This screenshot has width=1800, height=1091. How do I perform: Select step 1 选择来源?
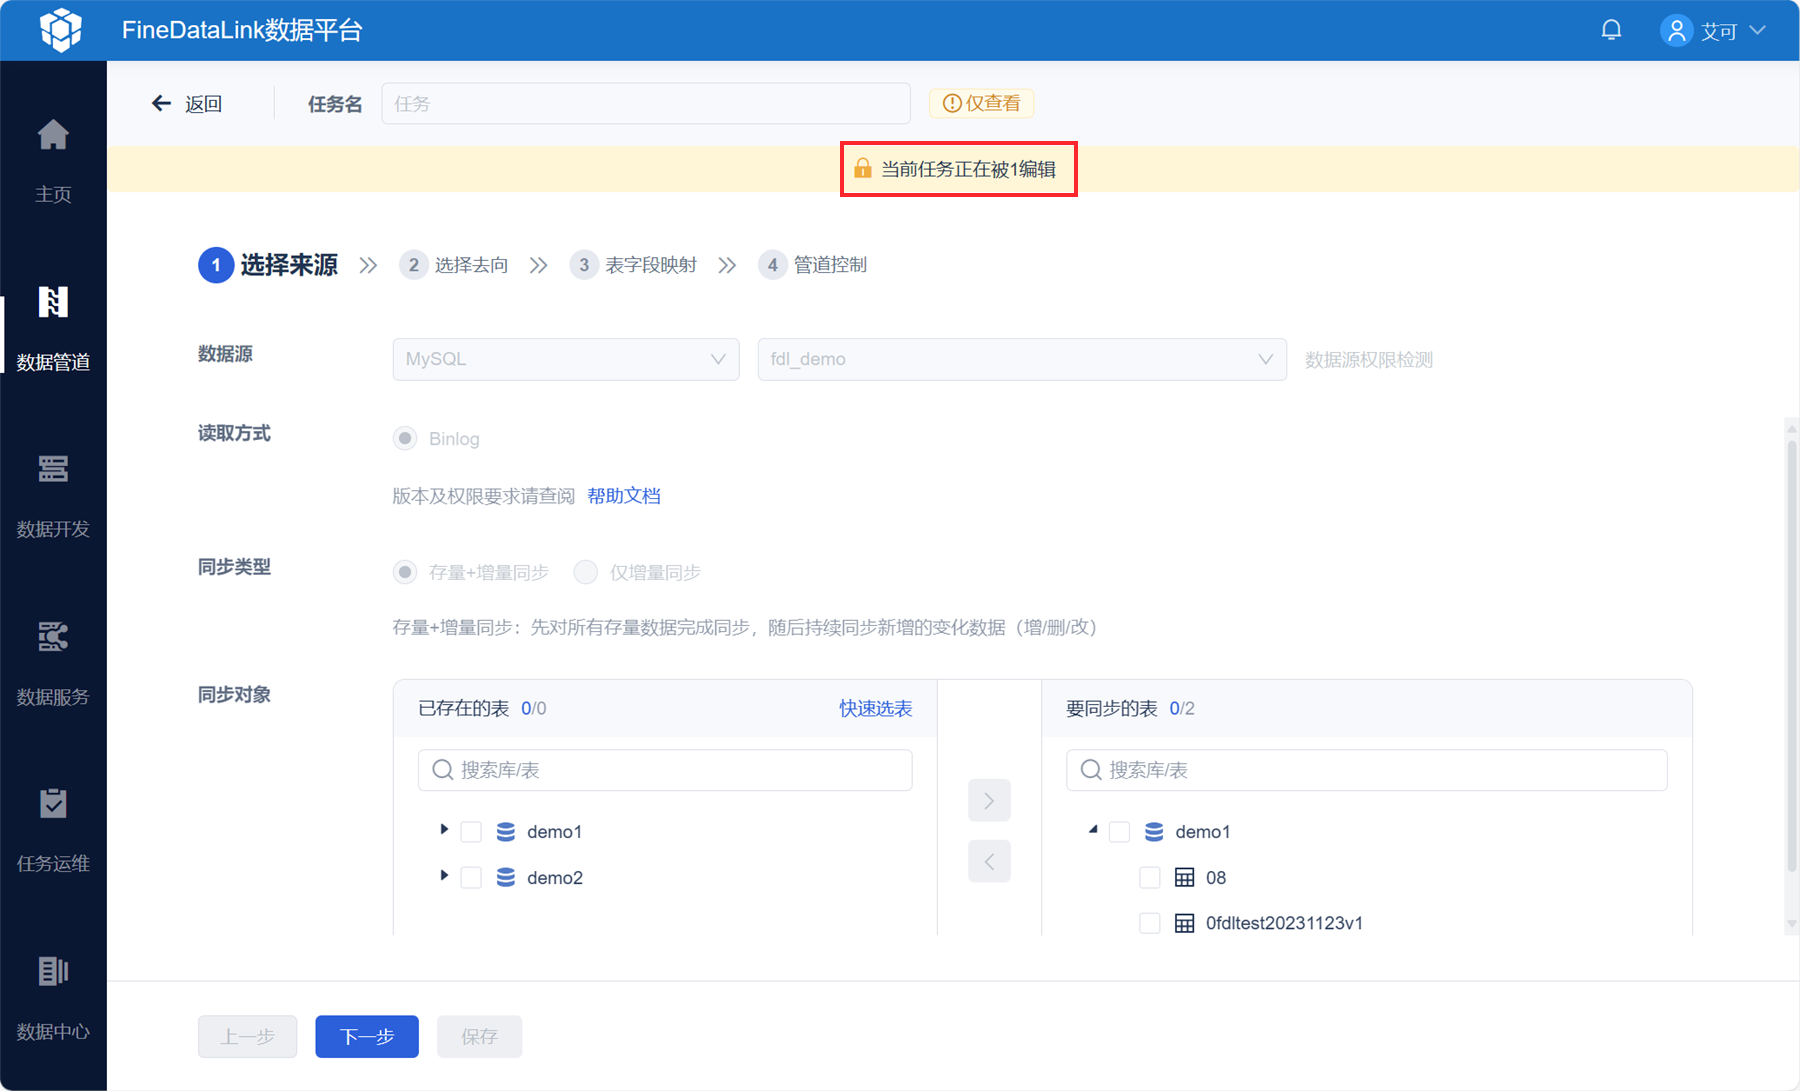coord(268,265)
